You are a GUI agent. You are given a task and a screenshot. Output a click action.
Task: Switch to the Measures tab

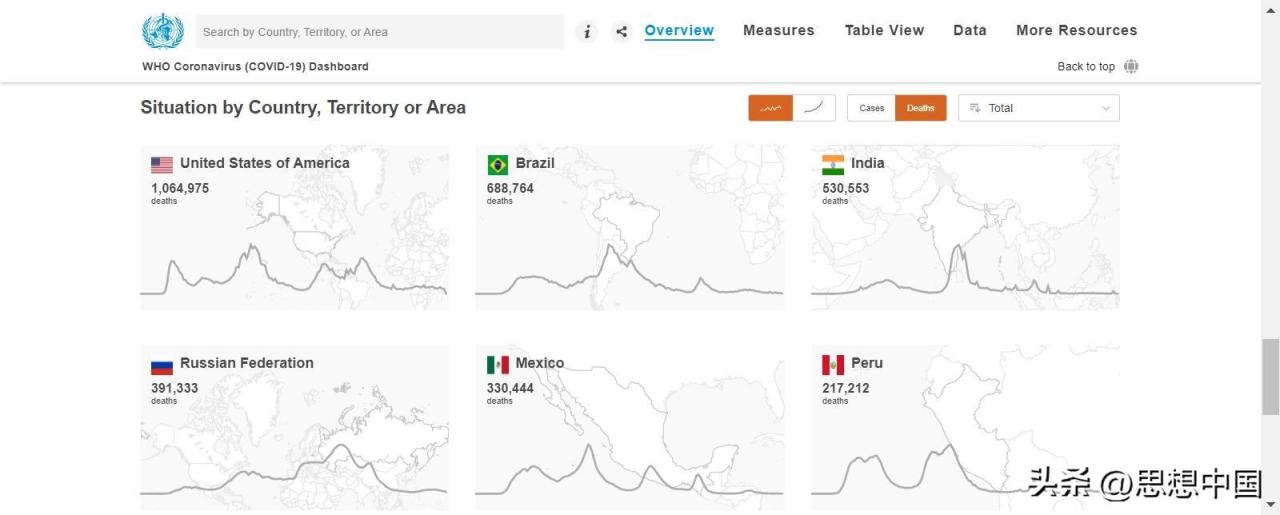pyautogui.click(x=779, y=30)
